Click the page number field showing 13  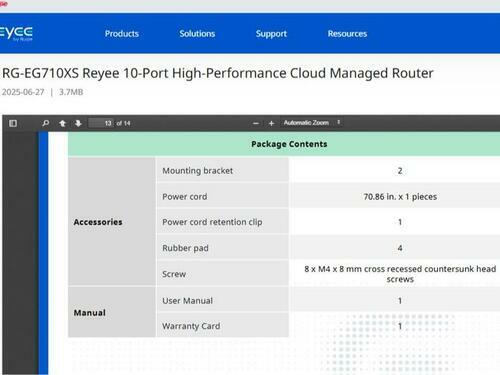point(101,123)
